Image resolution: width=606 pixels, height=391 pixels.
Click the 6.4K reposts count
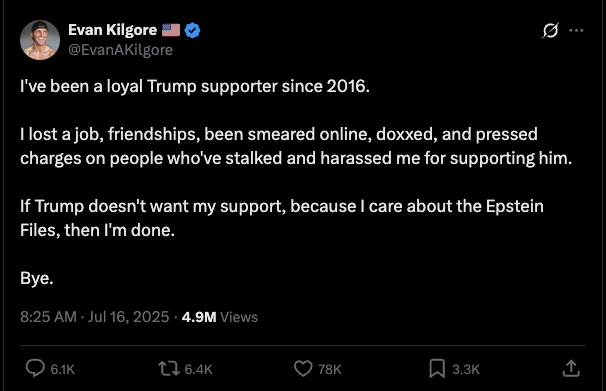[x=198, y=369]
